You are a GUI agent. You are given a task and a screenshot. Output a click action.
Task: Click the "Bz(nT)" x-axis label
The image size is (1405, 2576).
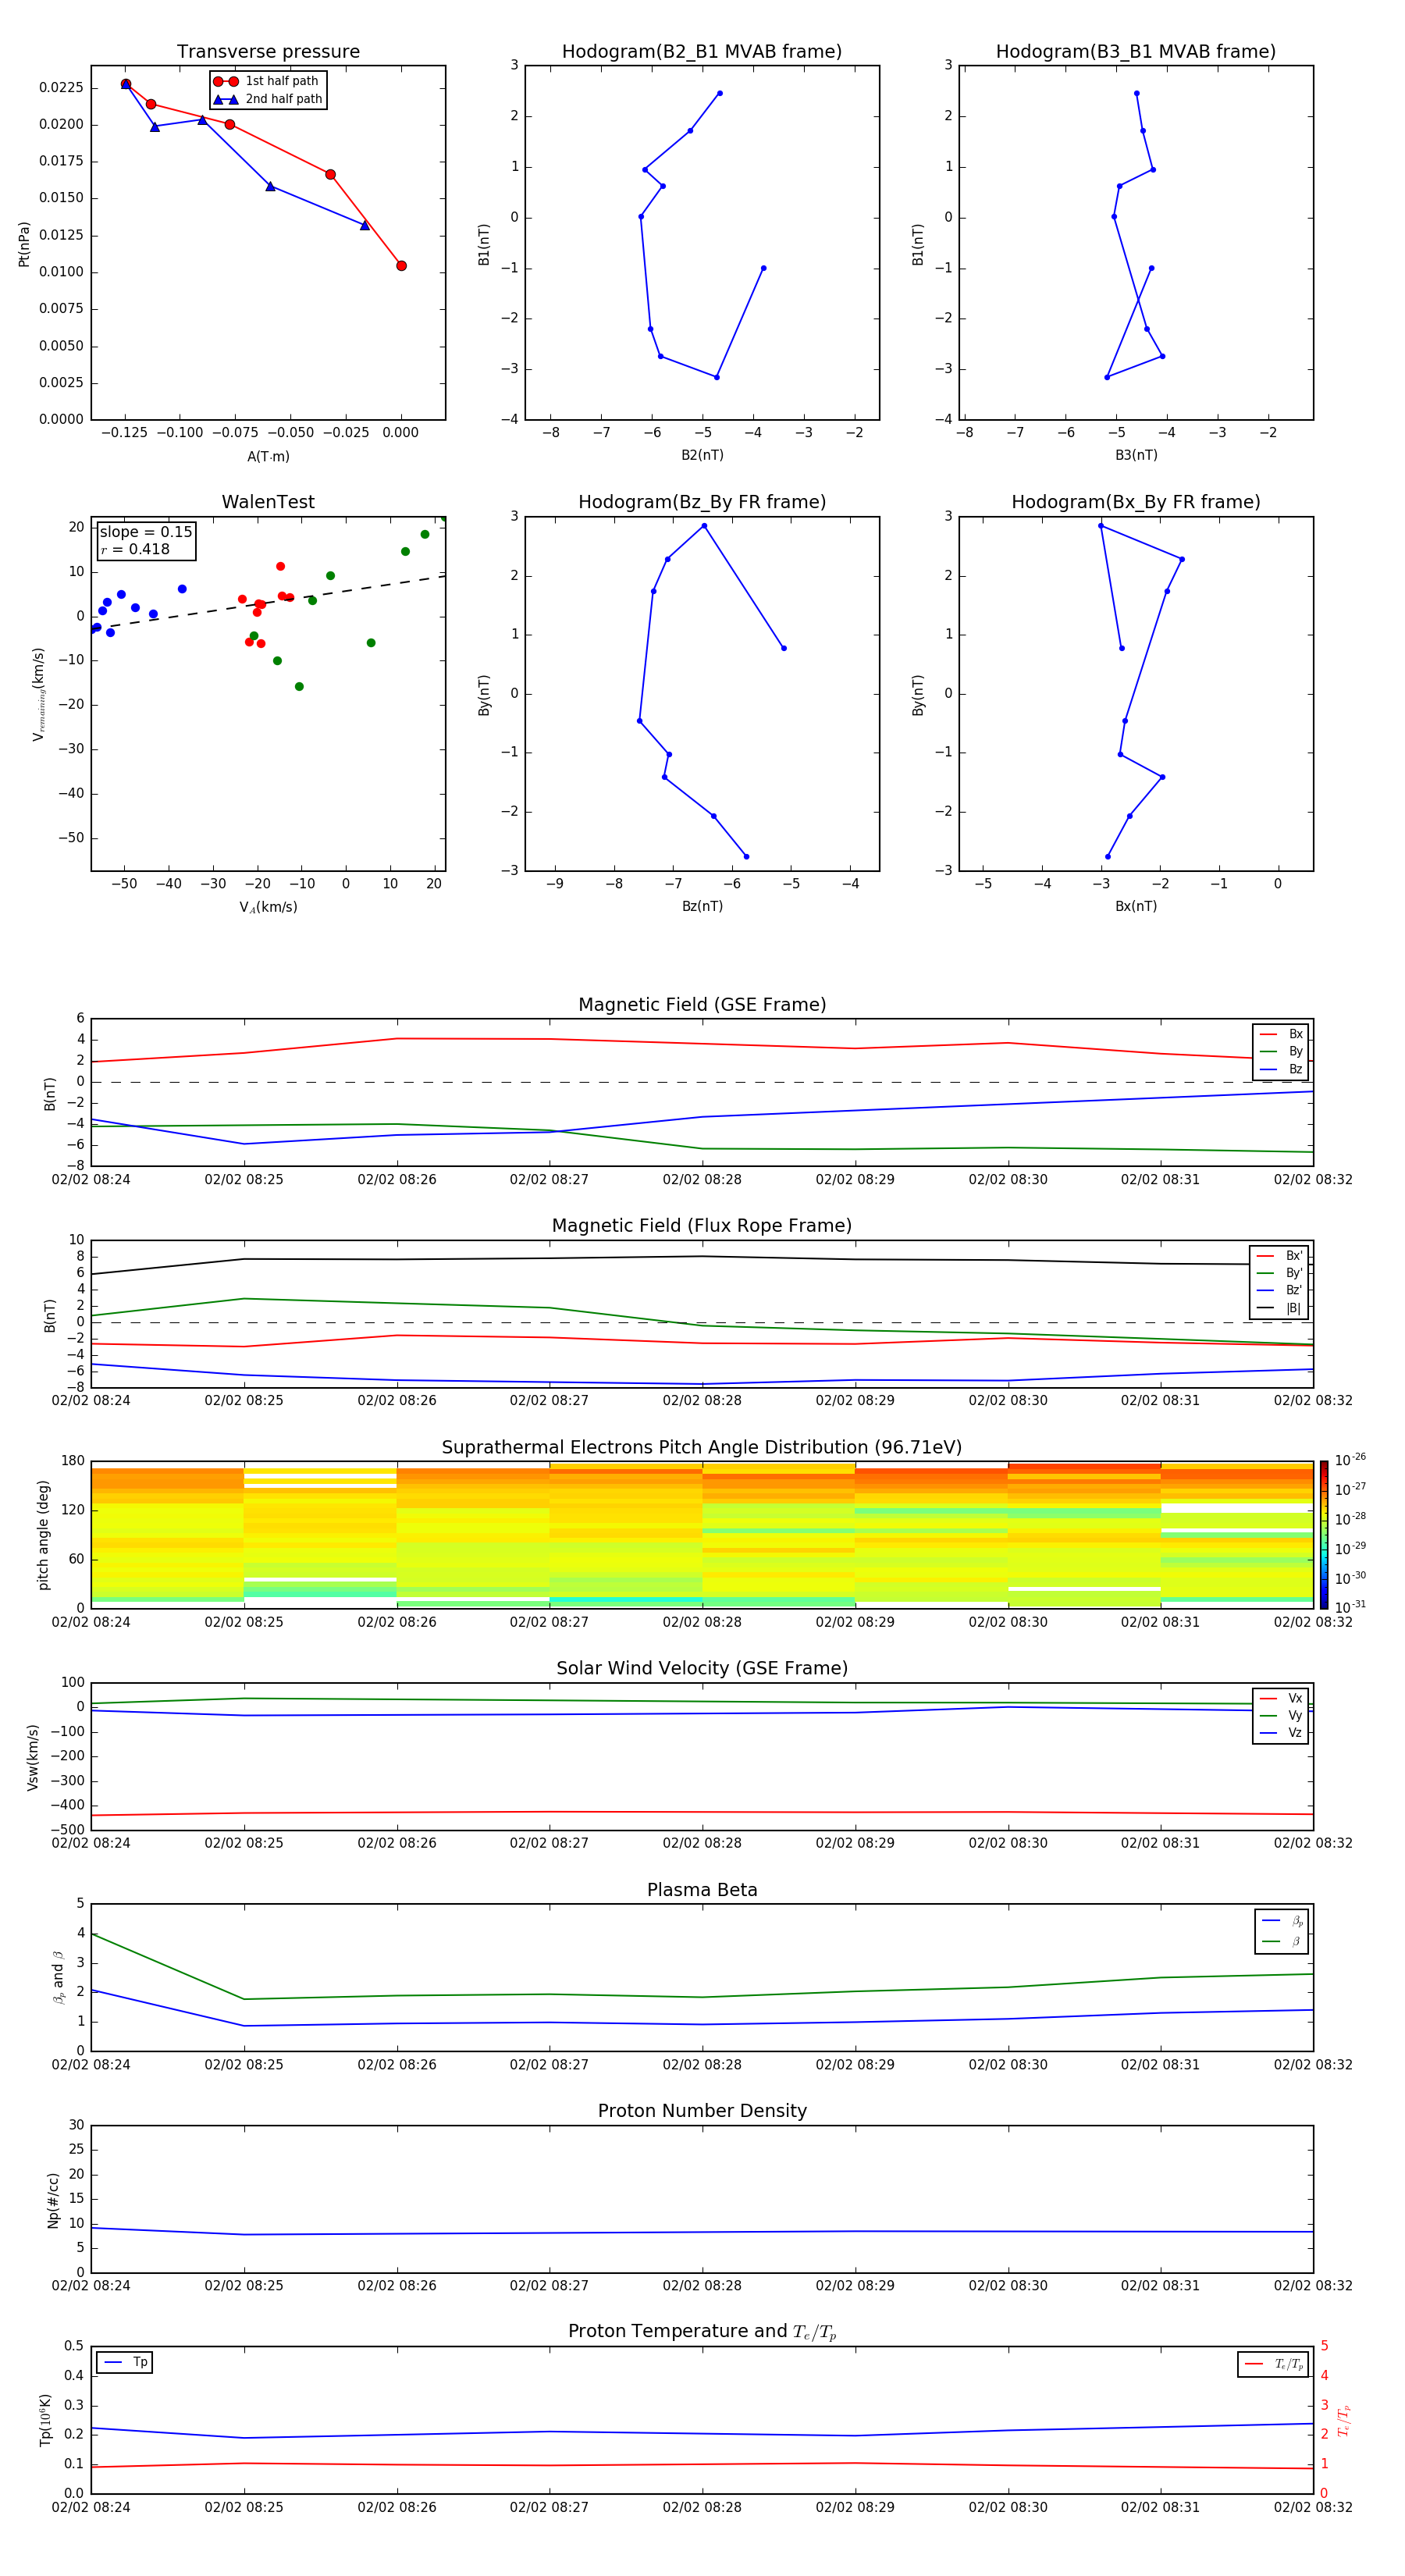click(702, 906)
